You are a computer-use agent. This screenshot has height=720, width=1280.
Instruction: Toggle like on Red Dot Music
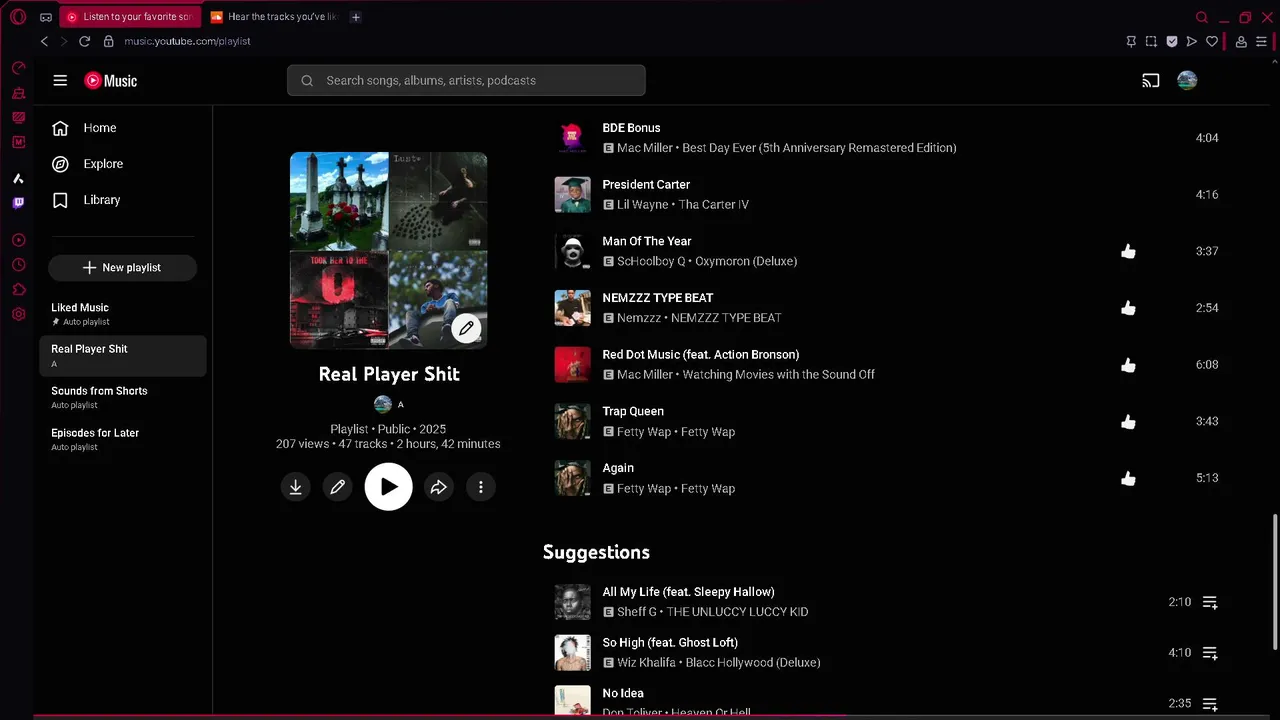point(1128,365)
